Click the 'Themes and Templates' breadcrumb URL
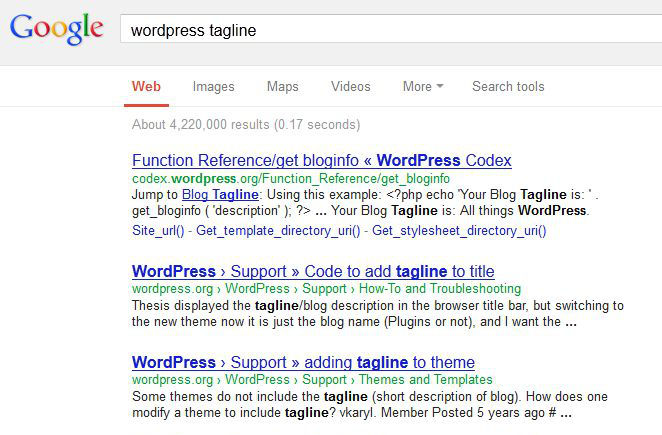Viewport: 662px width, 435px height. click(x=426, y=379)
